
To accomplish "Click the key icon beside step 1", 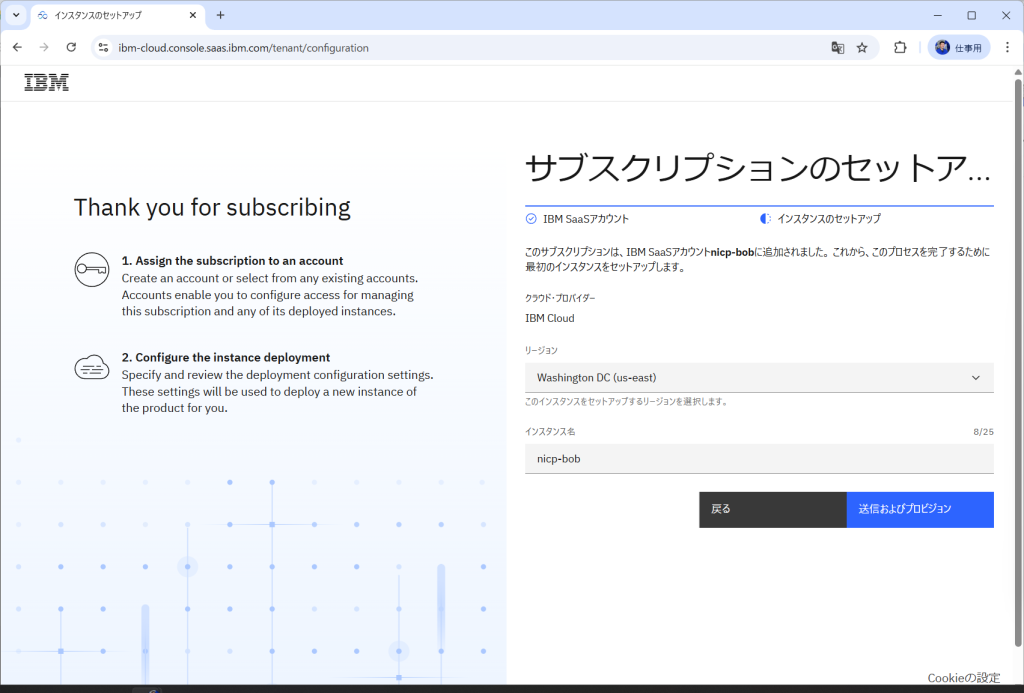I will 91,269.
